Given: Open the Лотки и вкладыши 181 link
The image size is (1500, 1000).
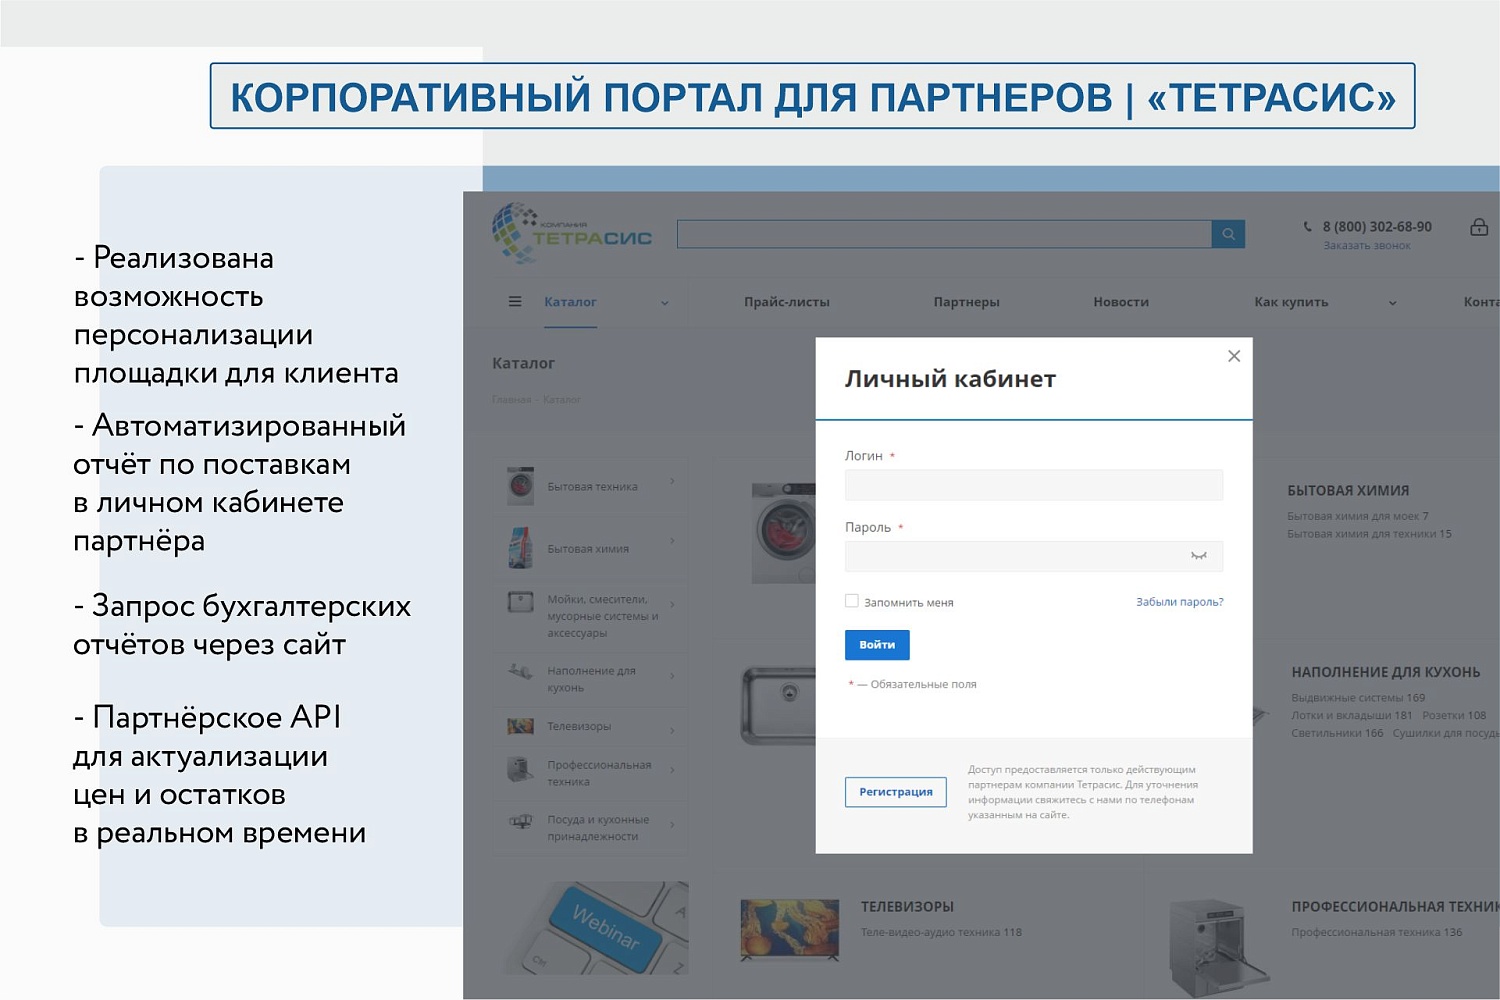Looking at the screenshot, I should [1352, 715].
